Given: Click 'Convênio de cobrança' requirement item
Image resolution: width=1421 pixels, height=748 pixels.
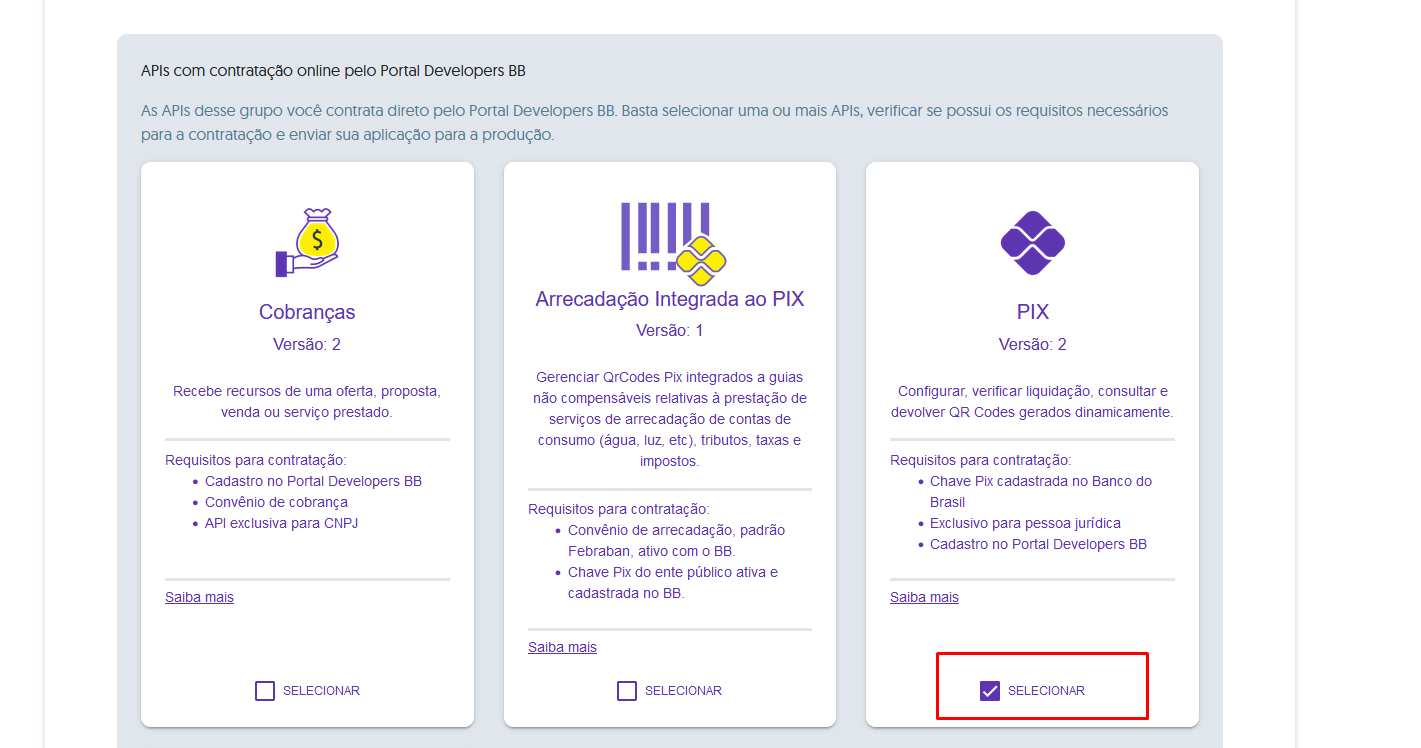Looking at the screenshot, I should tap(276, 502).
